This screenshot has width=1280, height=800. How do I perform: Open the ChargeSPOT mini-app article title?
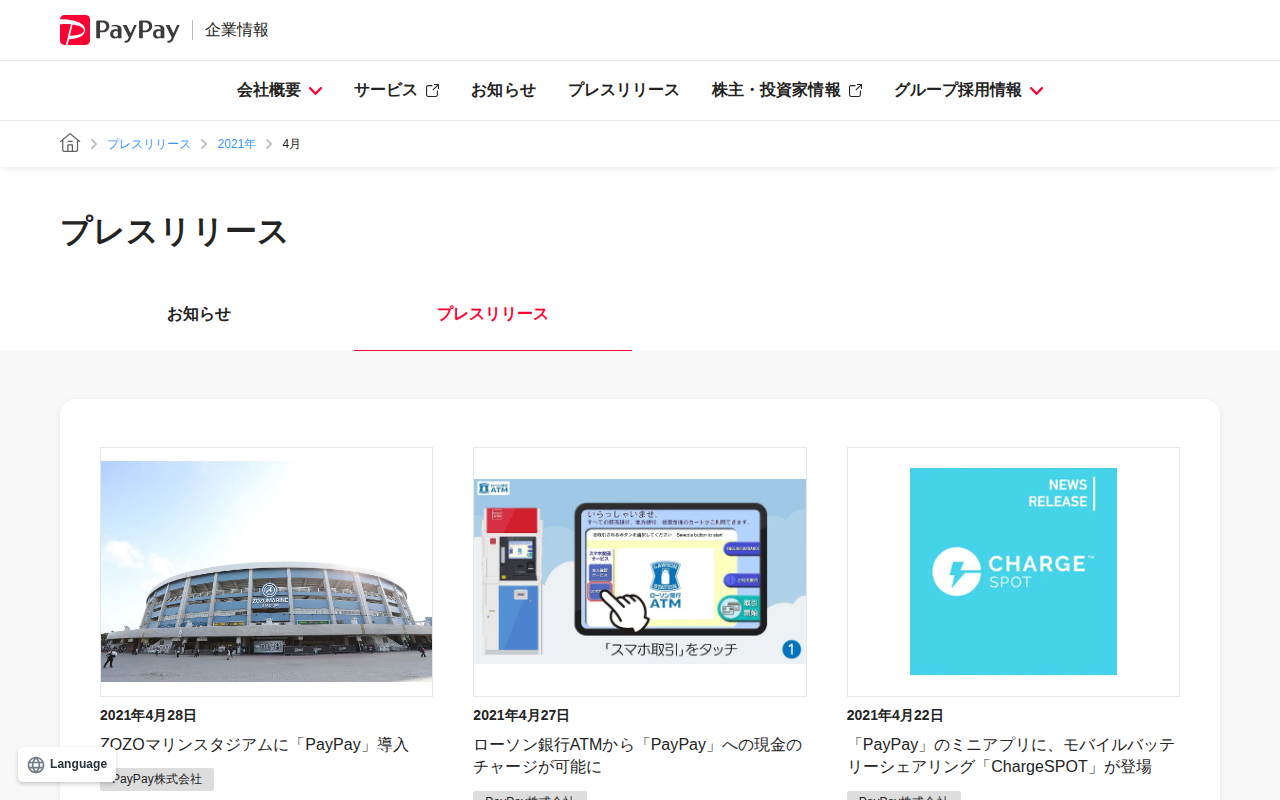(1011, 756)
